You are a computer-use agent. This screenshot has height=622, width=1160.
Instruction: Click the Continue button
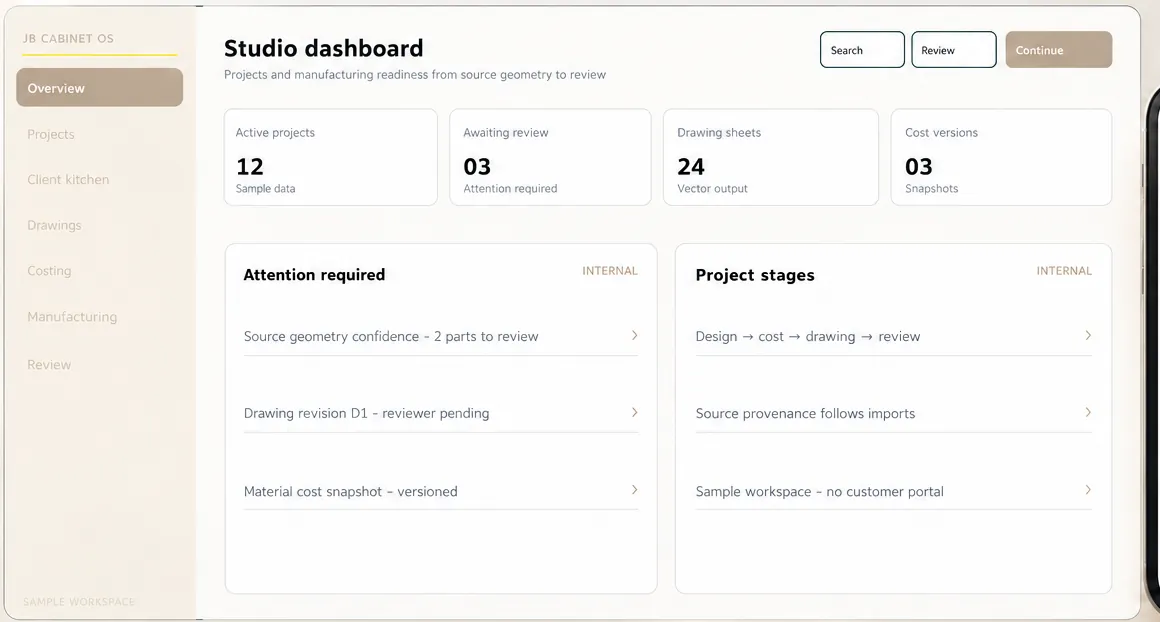(1059, 50)
